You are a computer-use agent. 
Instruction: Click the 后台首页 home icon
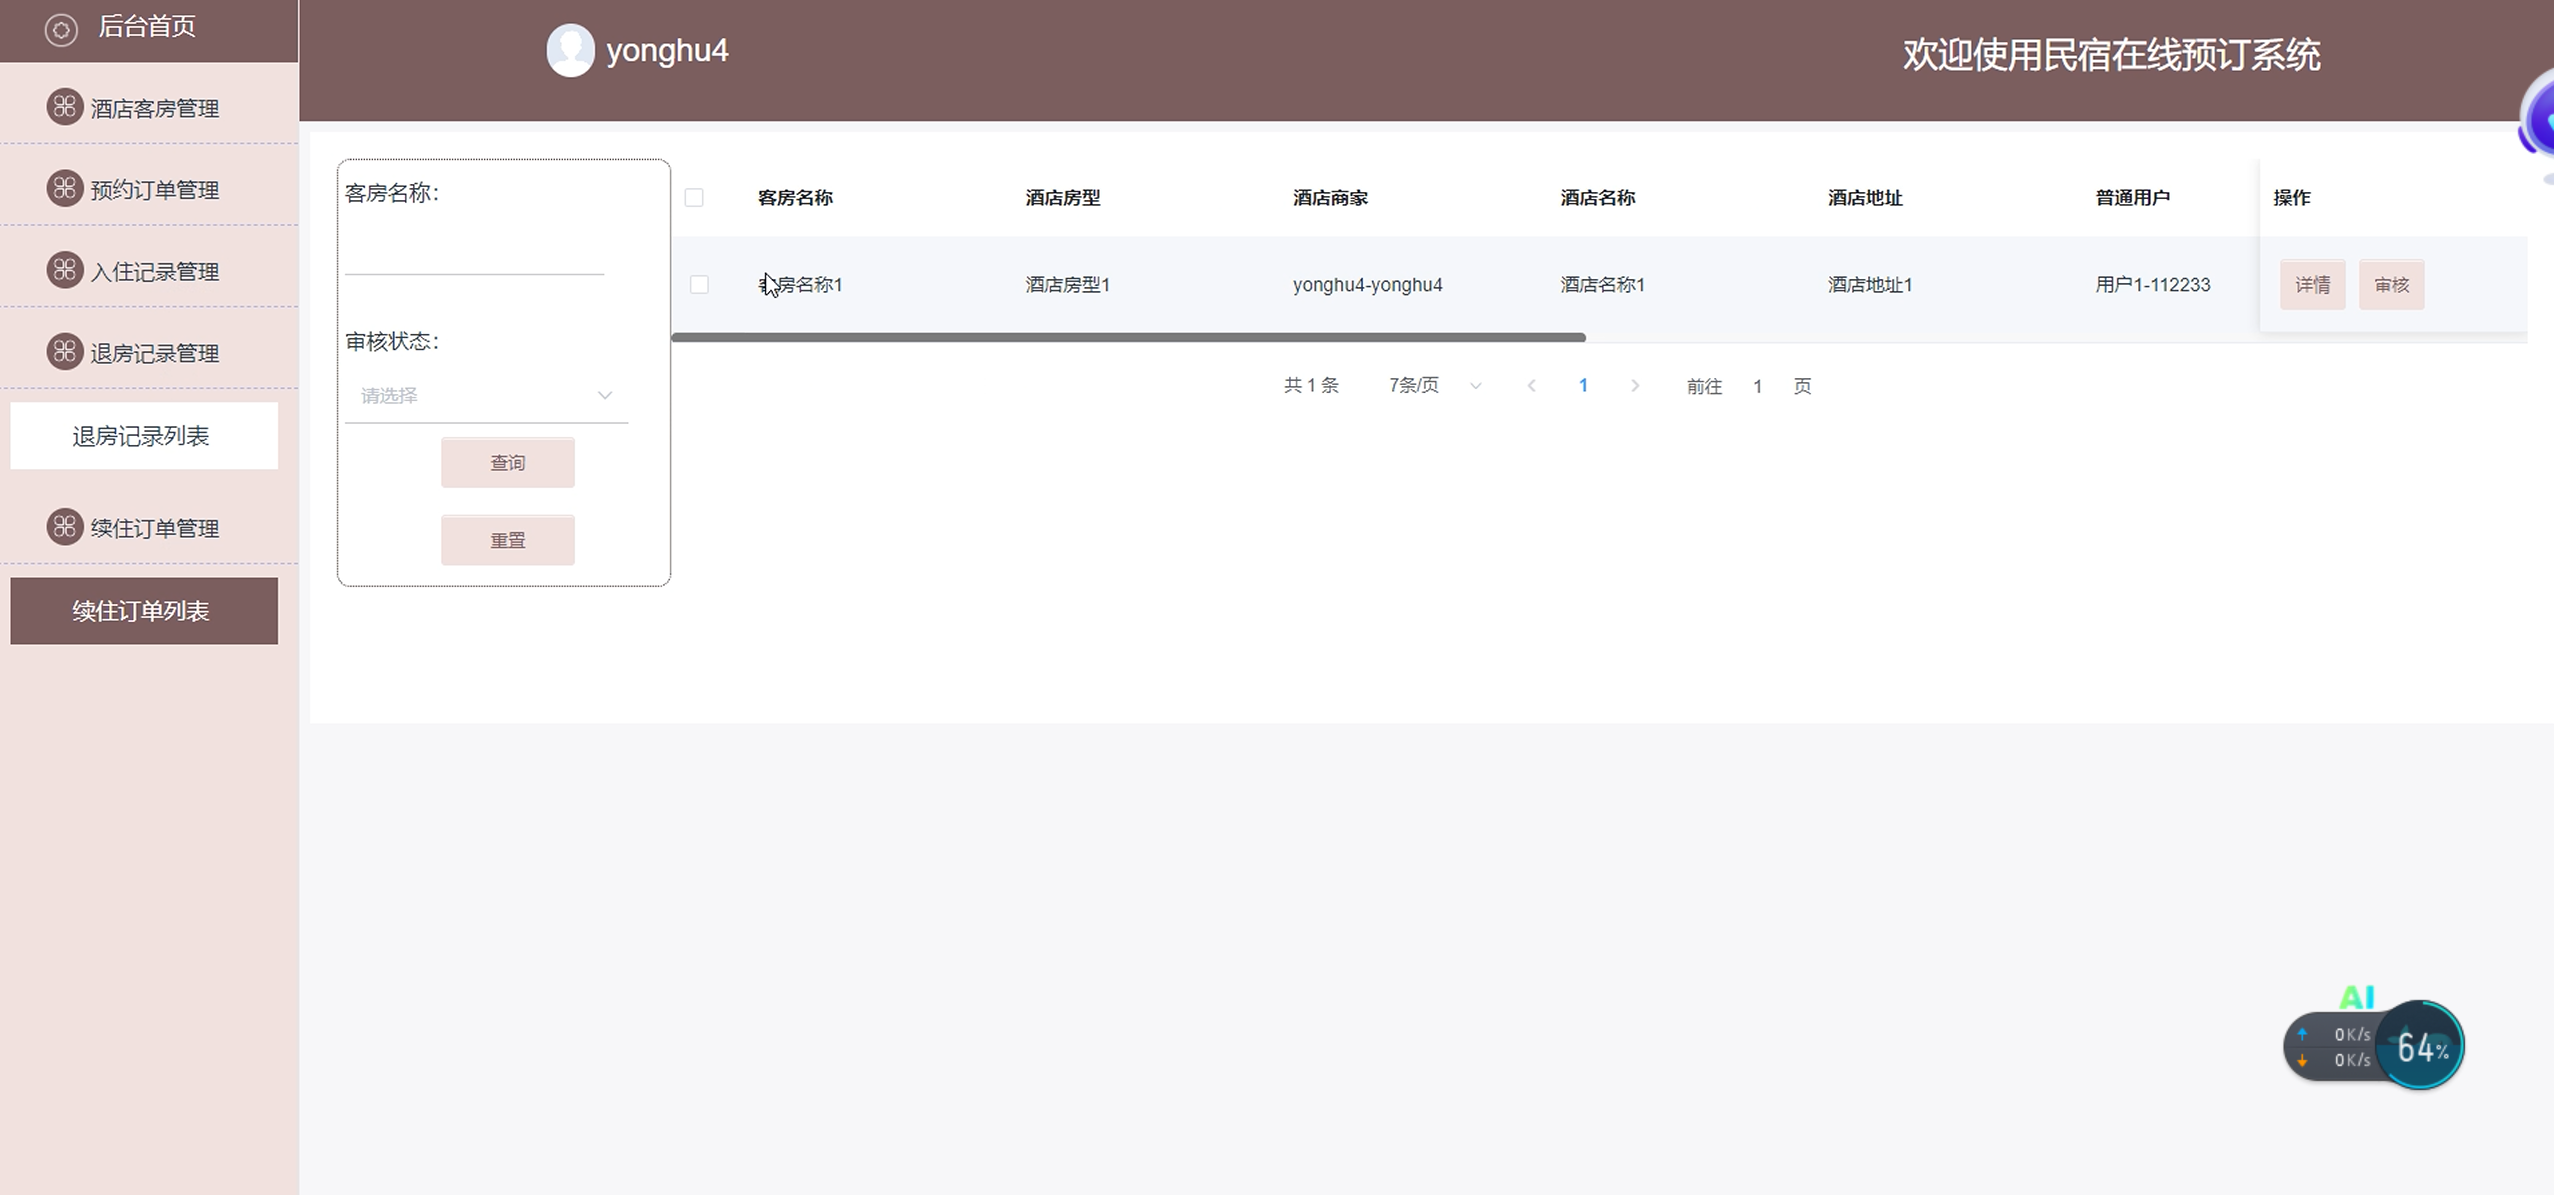point(61,30)
